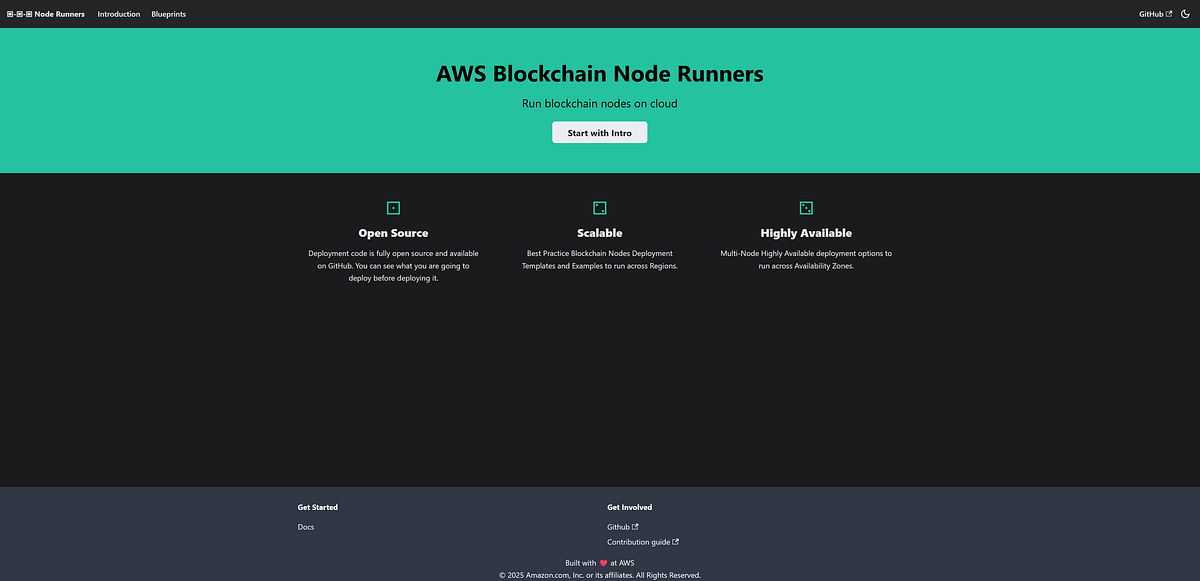Open the Introduction navbar item
The image size is (1200, 581).
click(x=119, y=14)
